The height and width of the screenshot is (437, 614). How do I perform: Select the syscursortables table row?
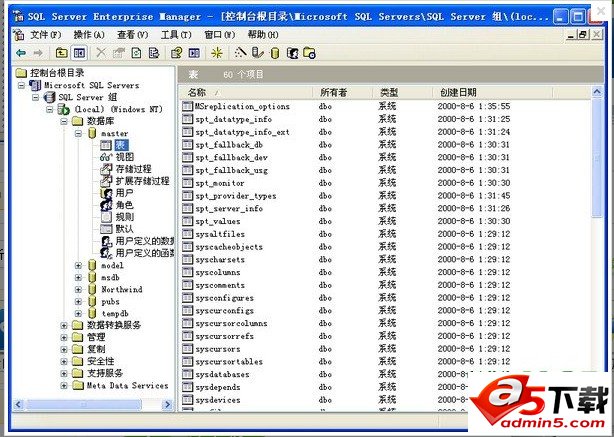[222, 361]
